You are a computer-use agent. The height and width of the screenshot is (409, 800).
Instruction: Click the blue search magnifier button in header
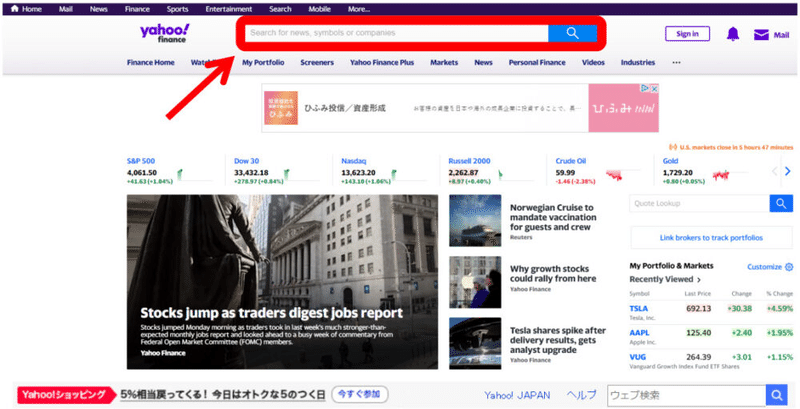click(572, 33)
